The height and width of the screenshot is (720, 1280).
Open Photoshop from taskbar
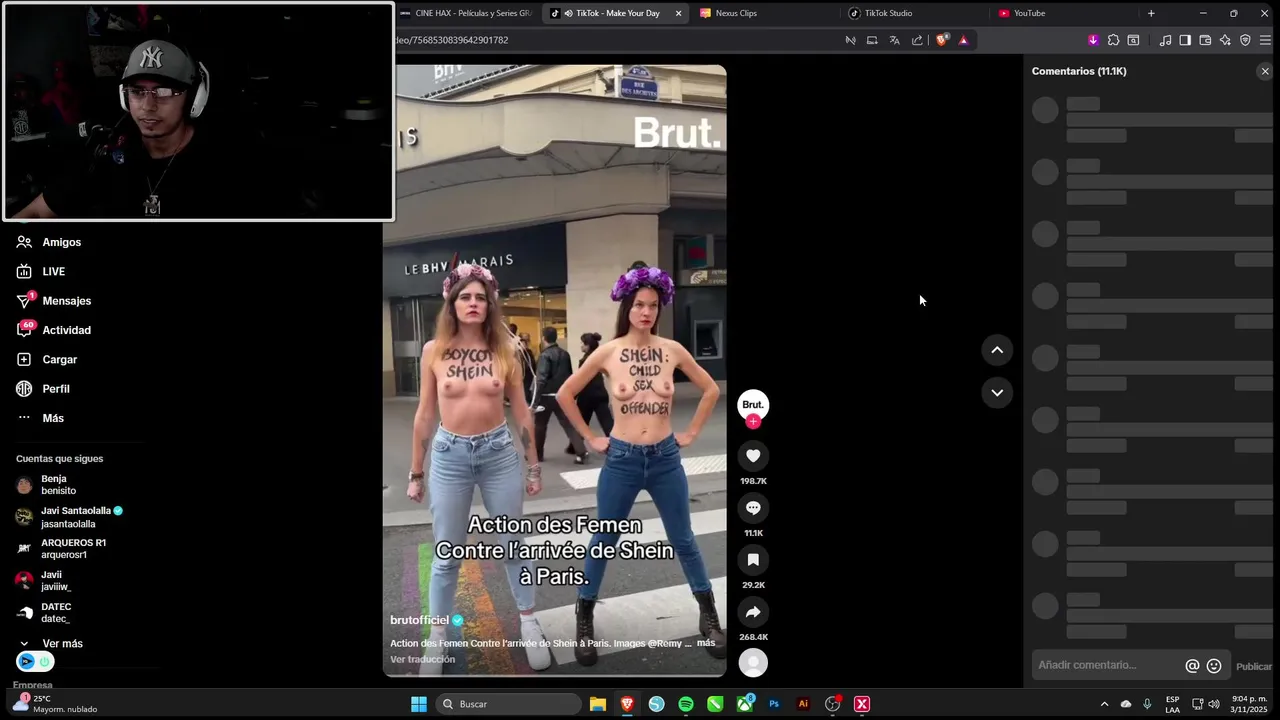(x=774, y=704)
